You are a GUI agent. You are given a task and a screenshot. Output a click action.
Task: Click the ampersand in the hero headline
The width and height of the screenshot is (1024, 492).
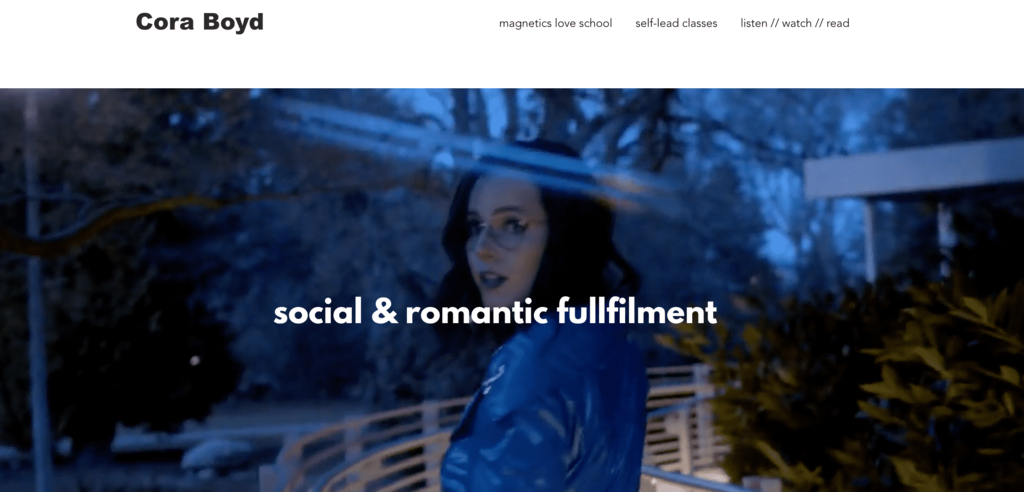pos(384,312)
